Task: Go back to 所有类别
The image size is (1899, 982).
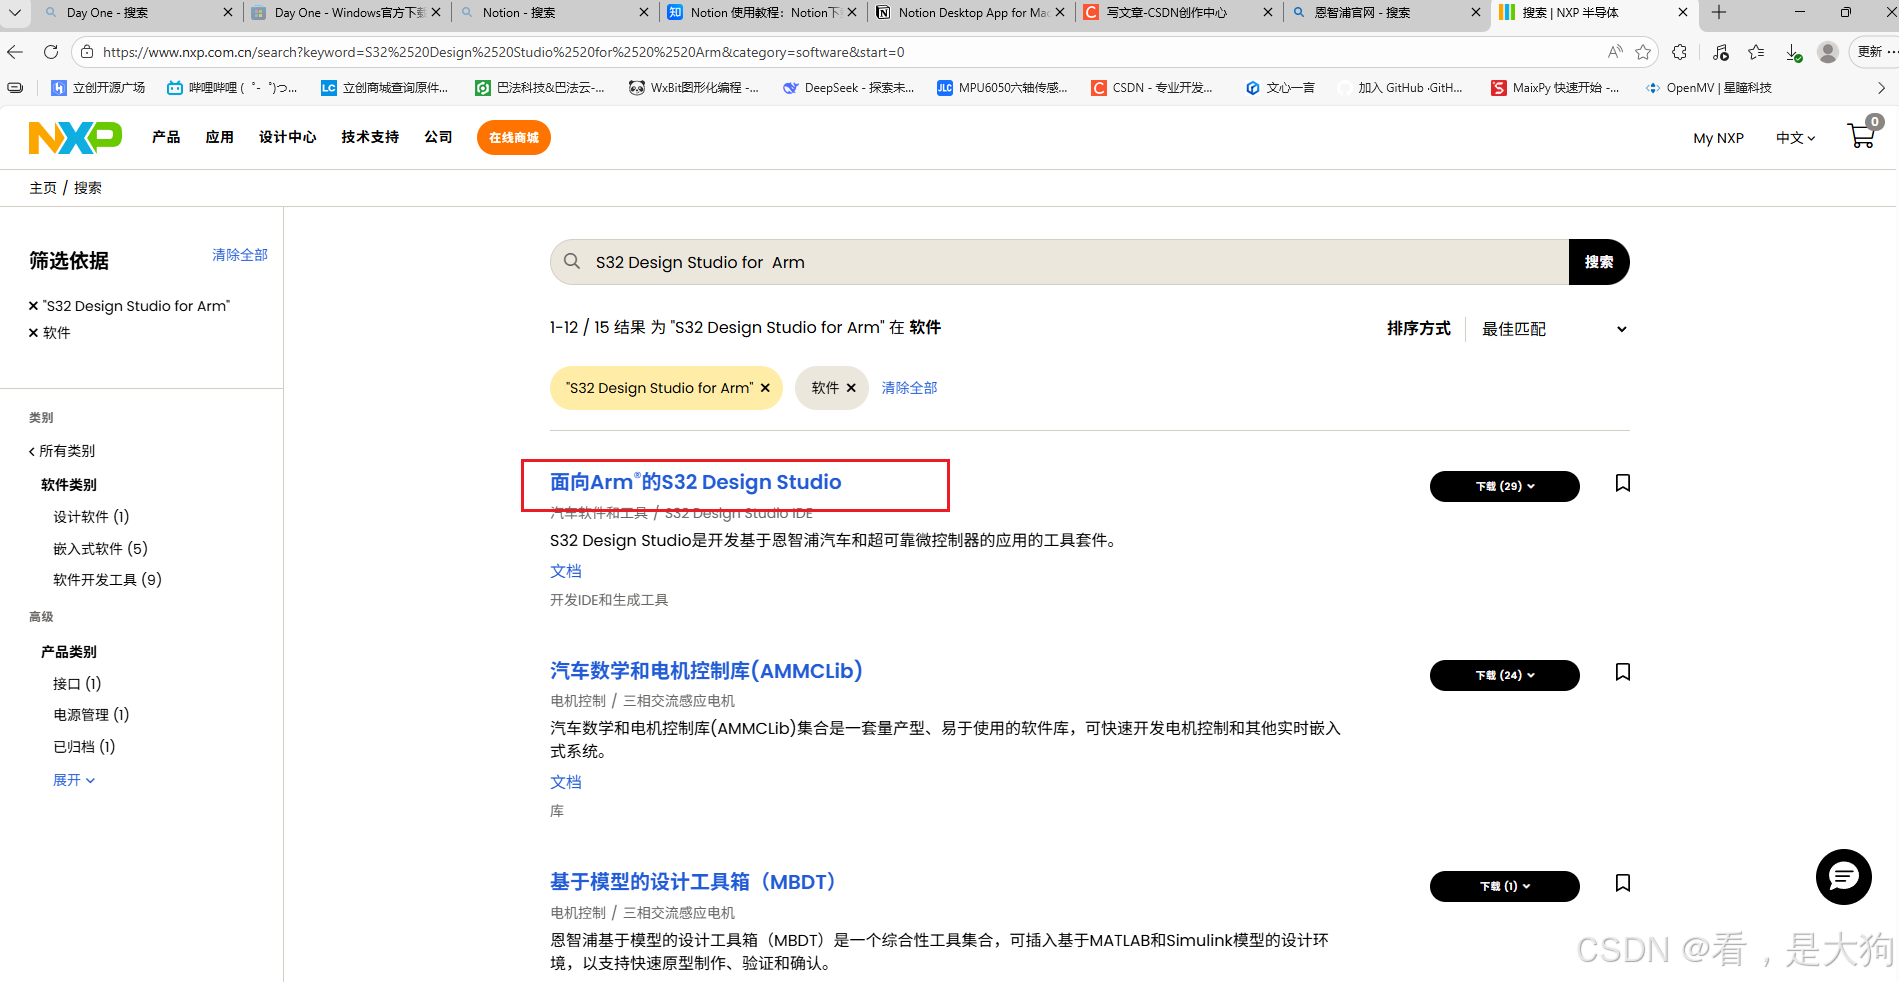Action: pyautogui.click(x=62, y=451)
